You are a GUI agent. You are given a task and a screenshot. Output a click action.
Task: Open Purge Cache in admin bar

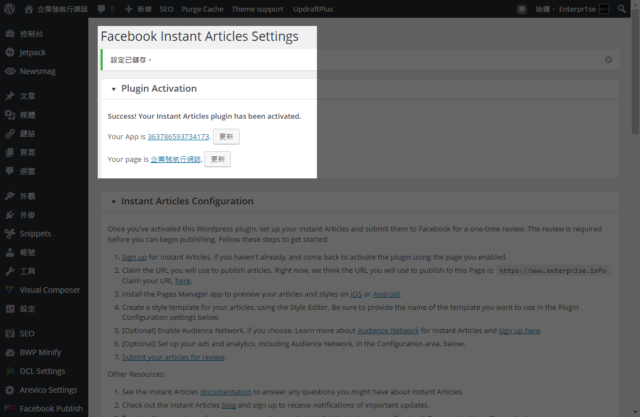pos(202,9)
